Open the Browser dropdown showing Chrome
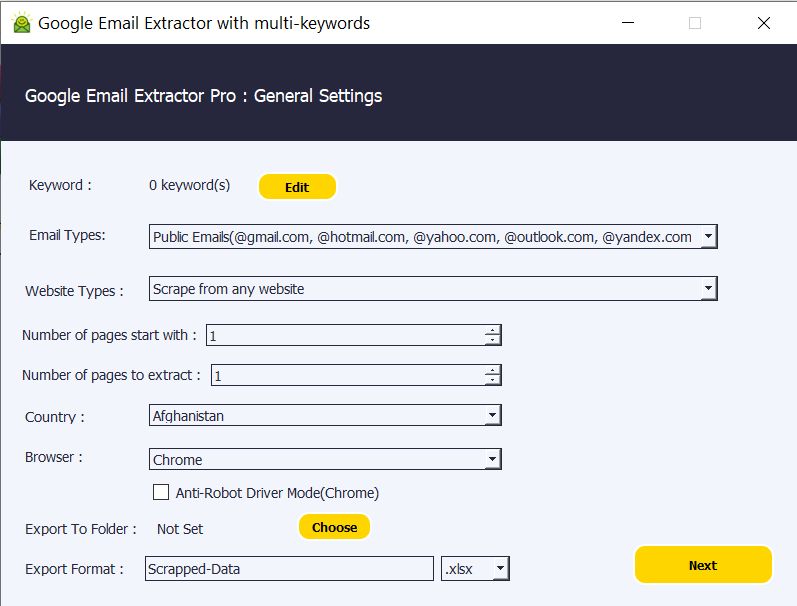This screenshot has height=606, width=797. tap(325, 459)
